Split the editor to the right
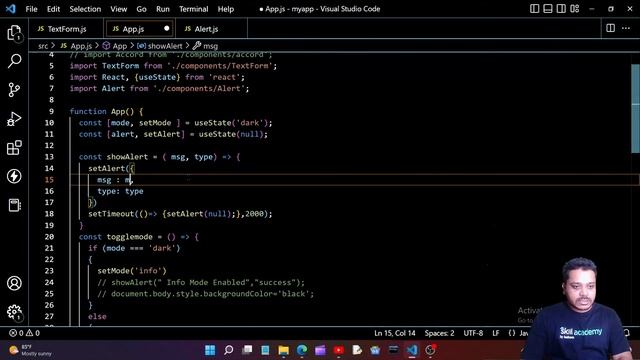The height and width of the screenshot is (360, 640). (610, 28)
